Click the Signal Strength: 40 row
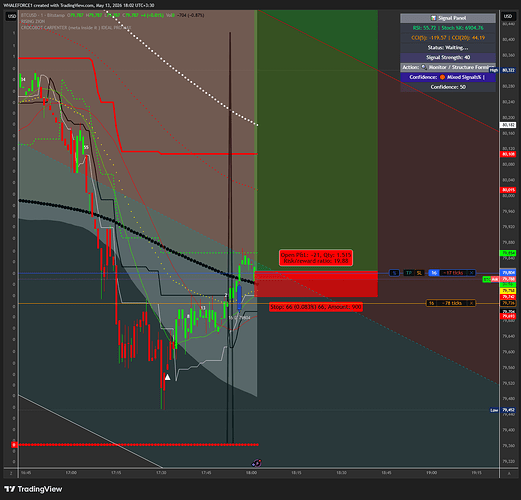This screenshot has height=500, width=521. pyautogui.click(x=448, y=57)
